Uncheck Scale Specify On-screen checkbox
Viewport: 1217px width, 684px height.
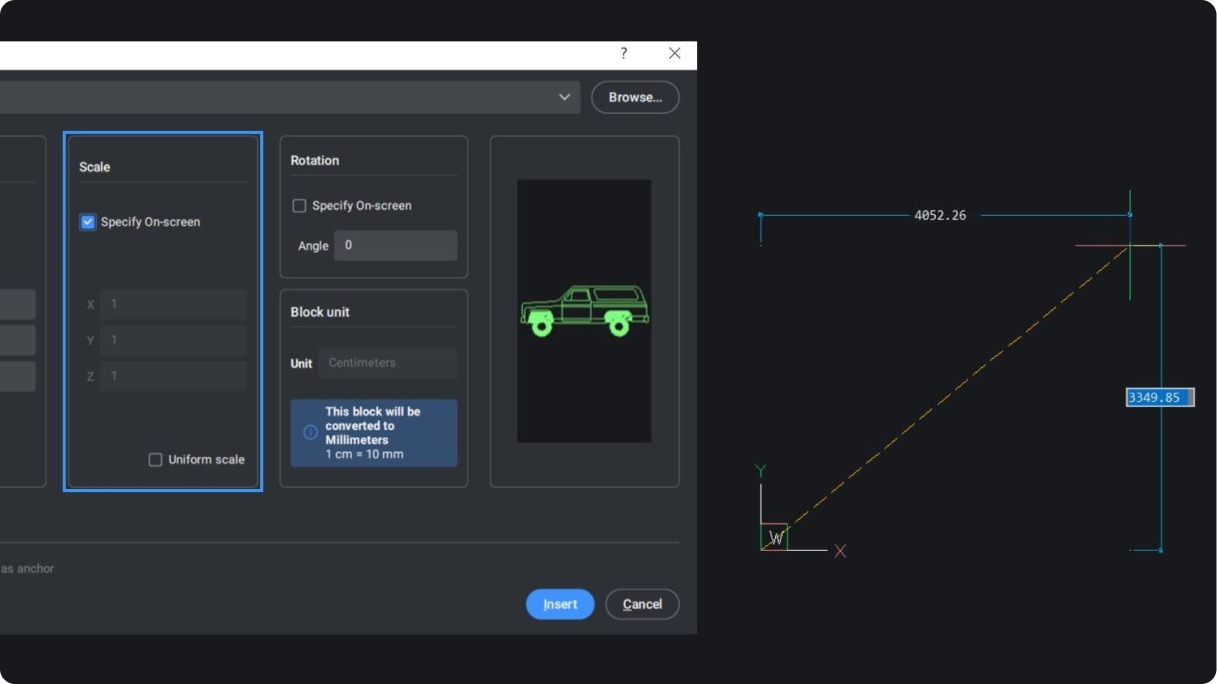click(87, 222)
